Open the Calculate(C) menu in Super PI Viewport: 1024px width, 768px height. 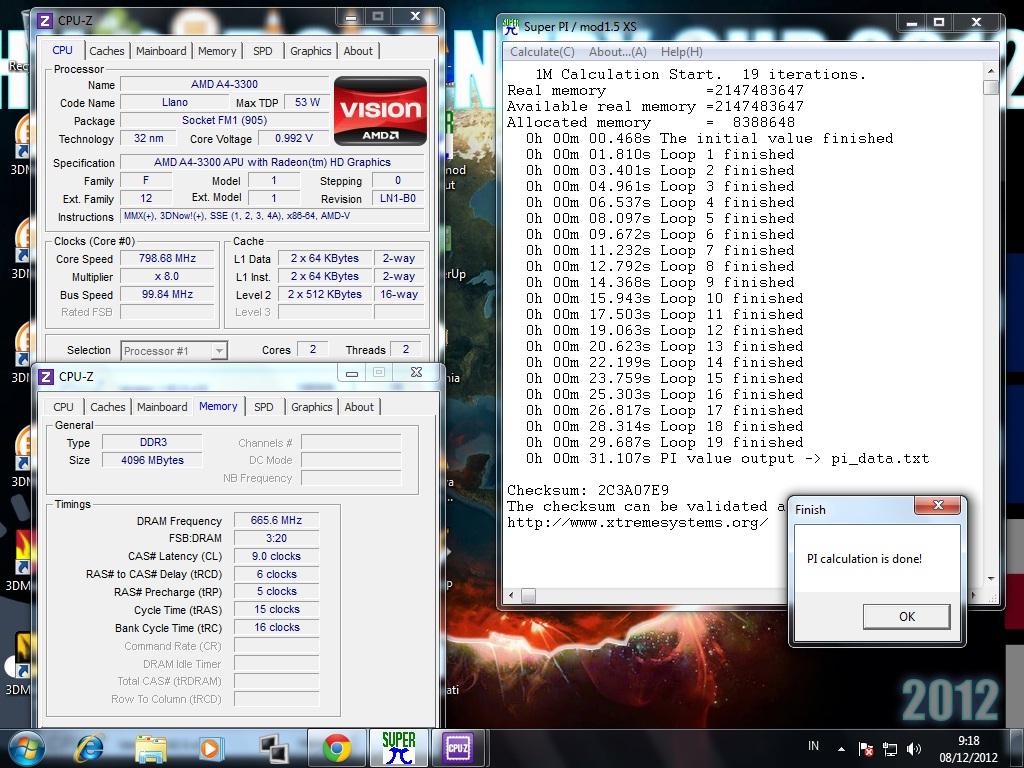click(x=542, y=52)
